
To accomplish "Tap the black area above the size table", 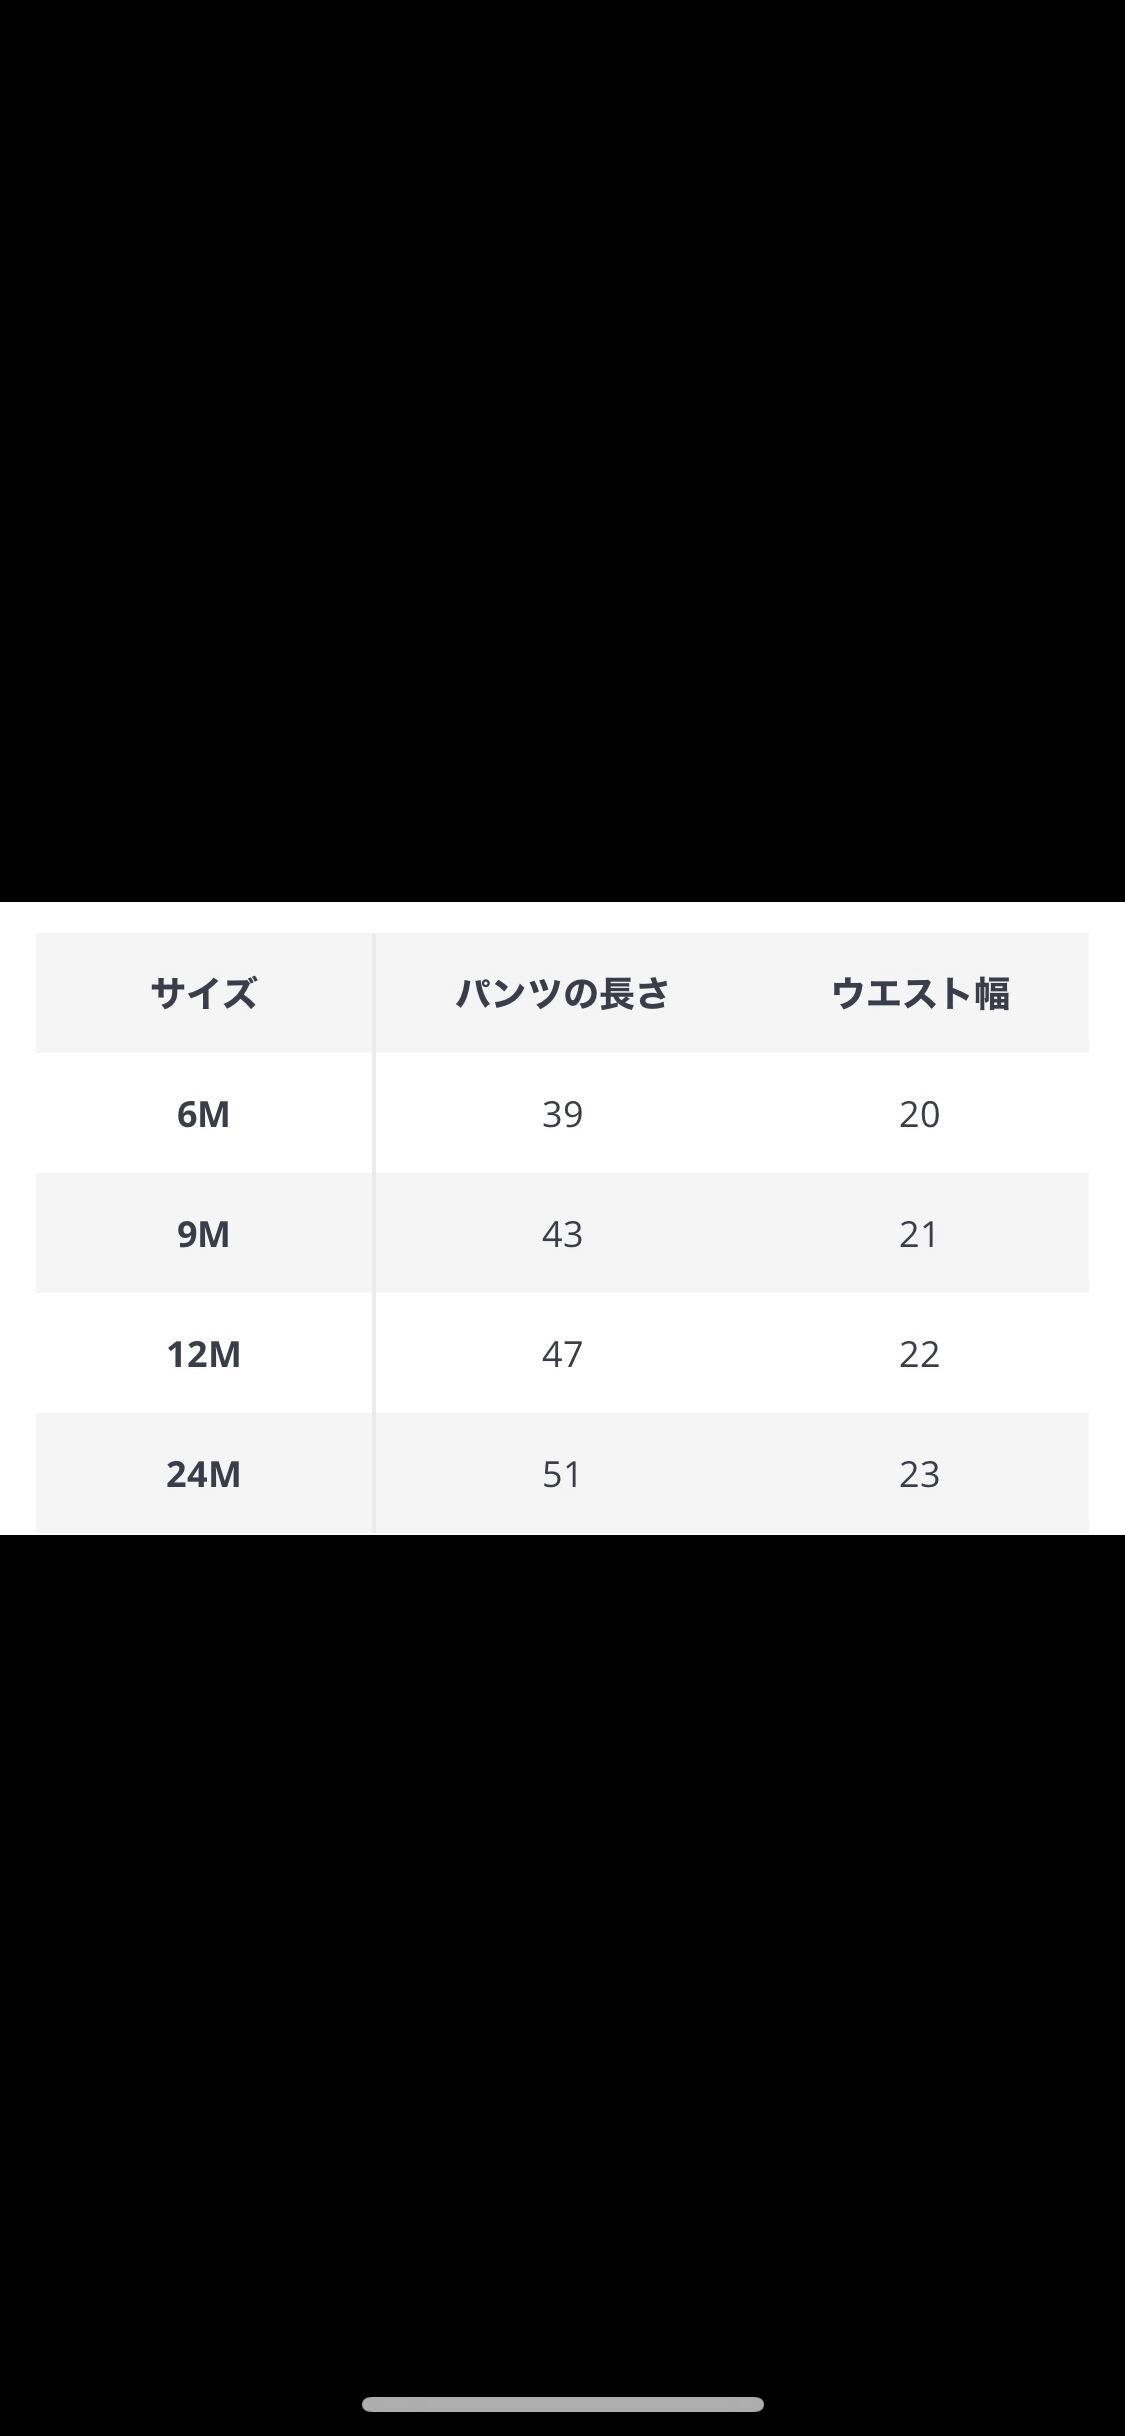I will (562, 450).
